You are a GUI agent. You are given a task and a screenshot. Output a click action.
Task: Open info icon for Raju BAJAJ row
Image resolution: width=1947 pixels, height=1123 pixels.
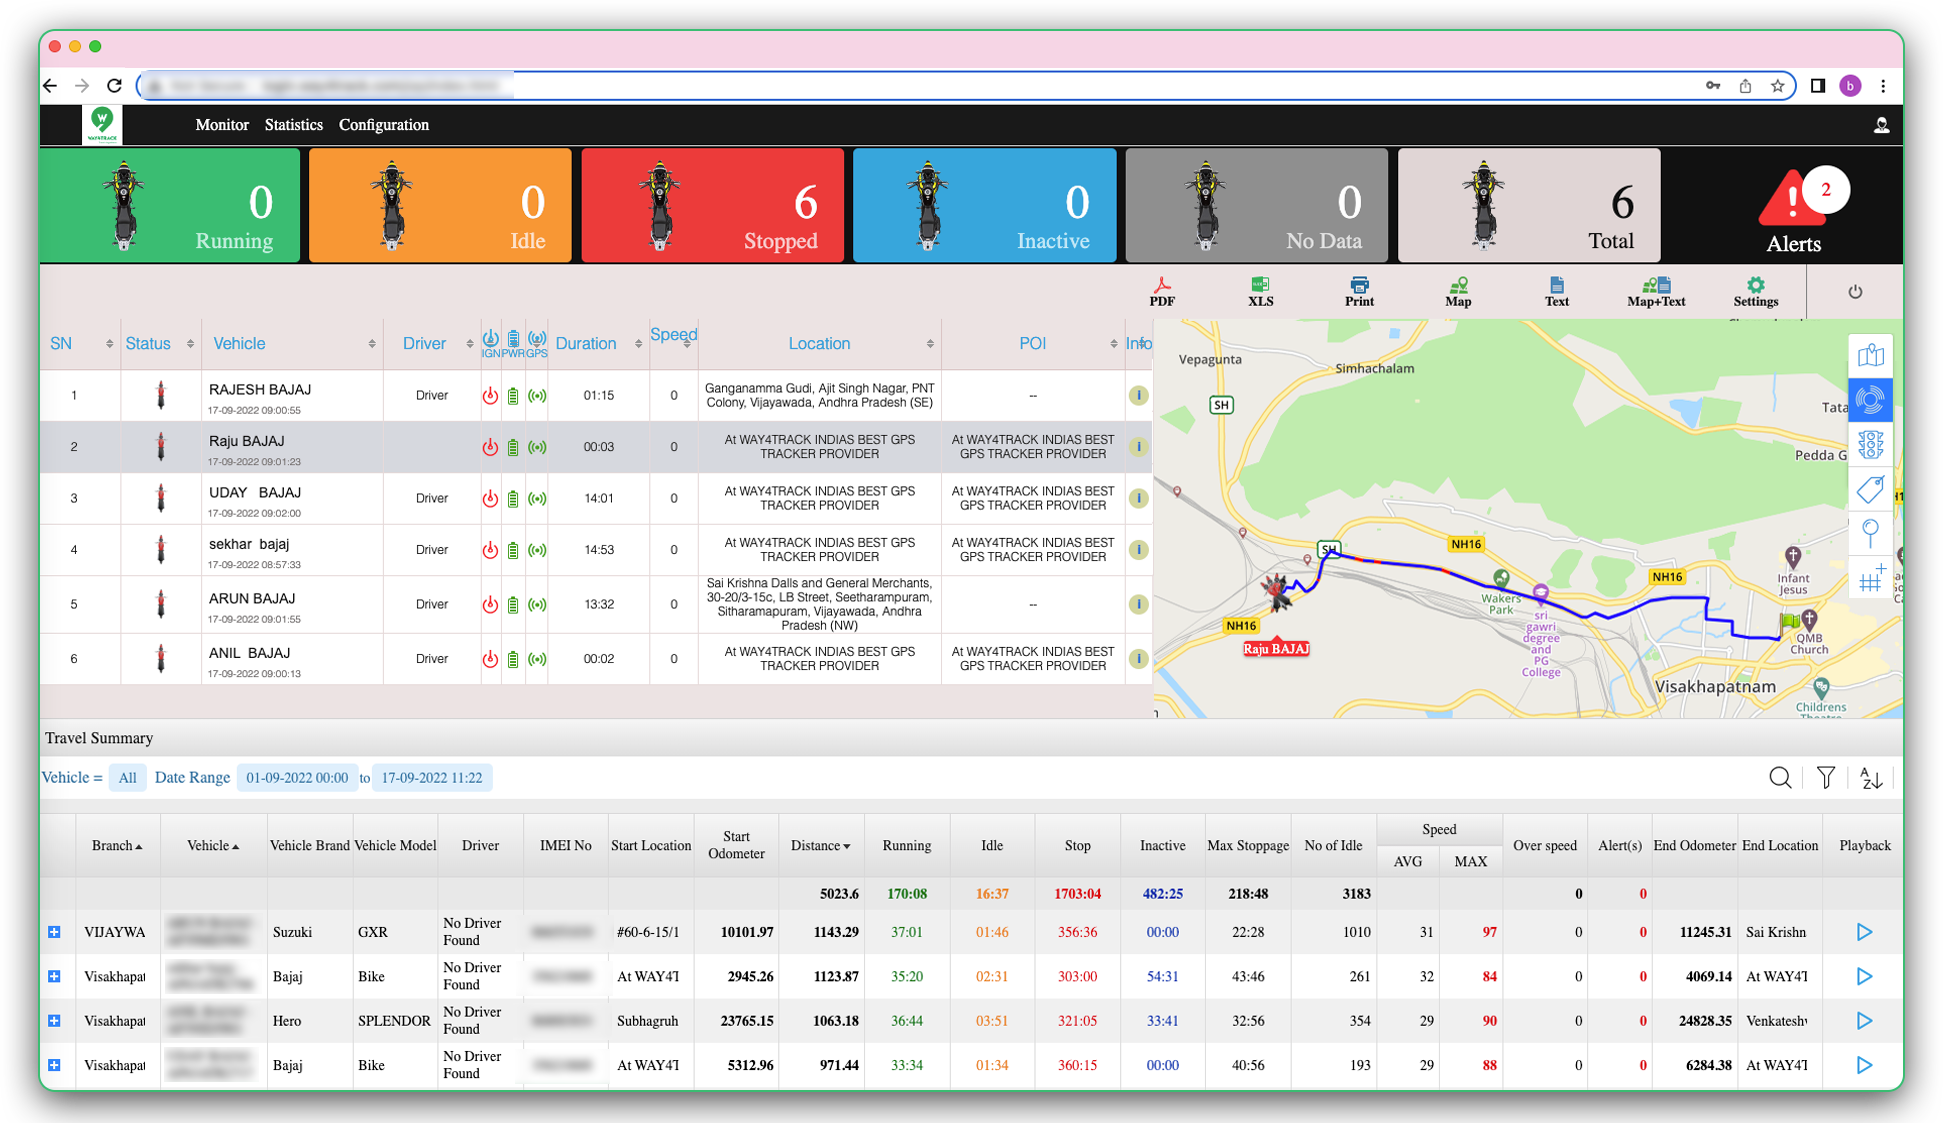[1138, 447]
